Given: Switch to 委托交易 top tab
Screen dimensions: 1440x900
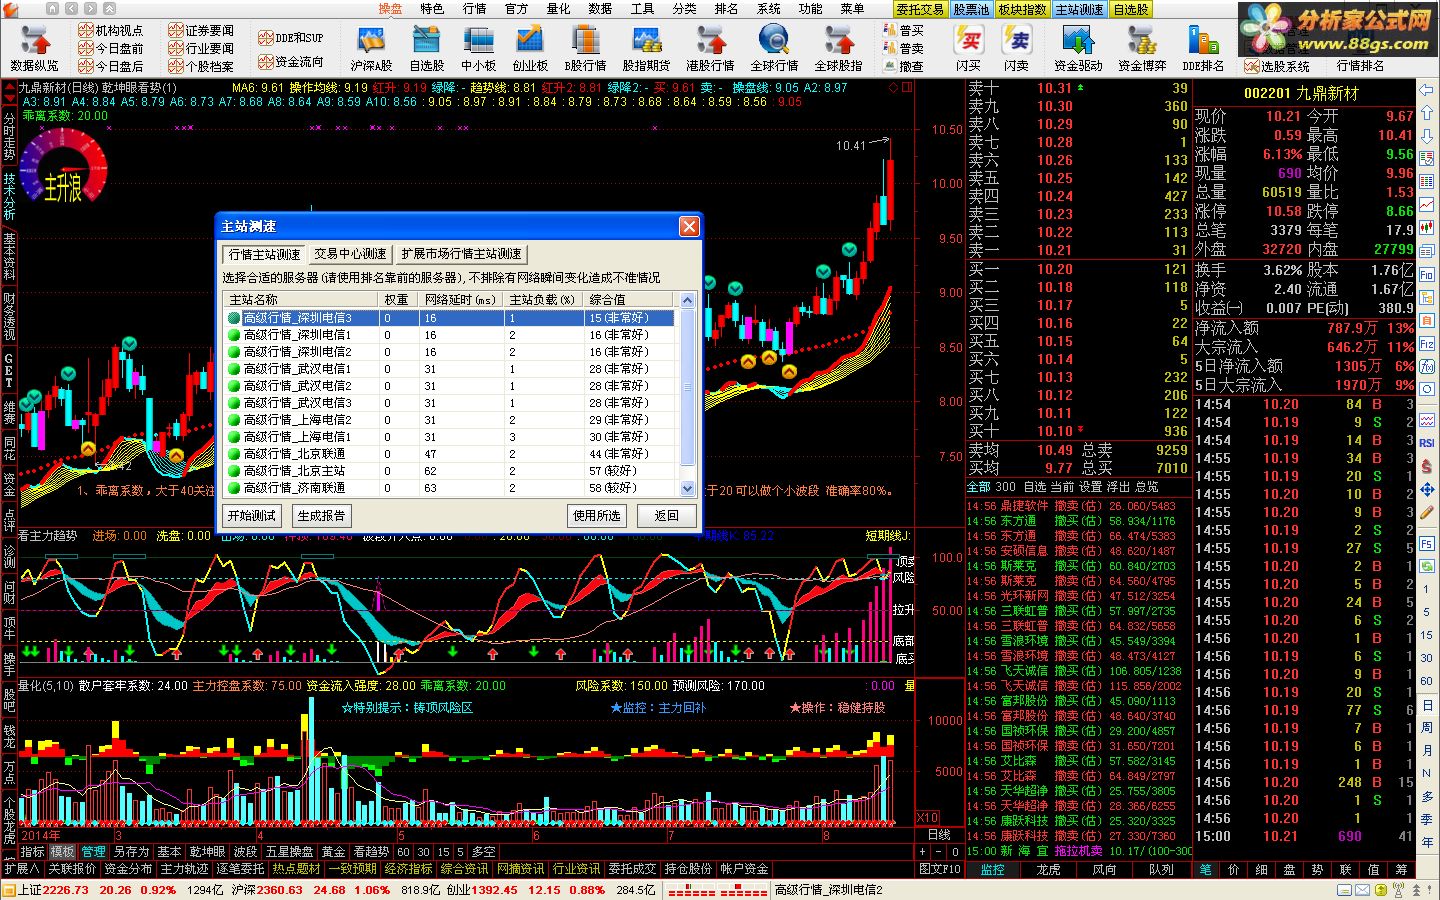Looking at the screenshot, I should (920, 9).
